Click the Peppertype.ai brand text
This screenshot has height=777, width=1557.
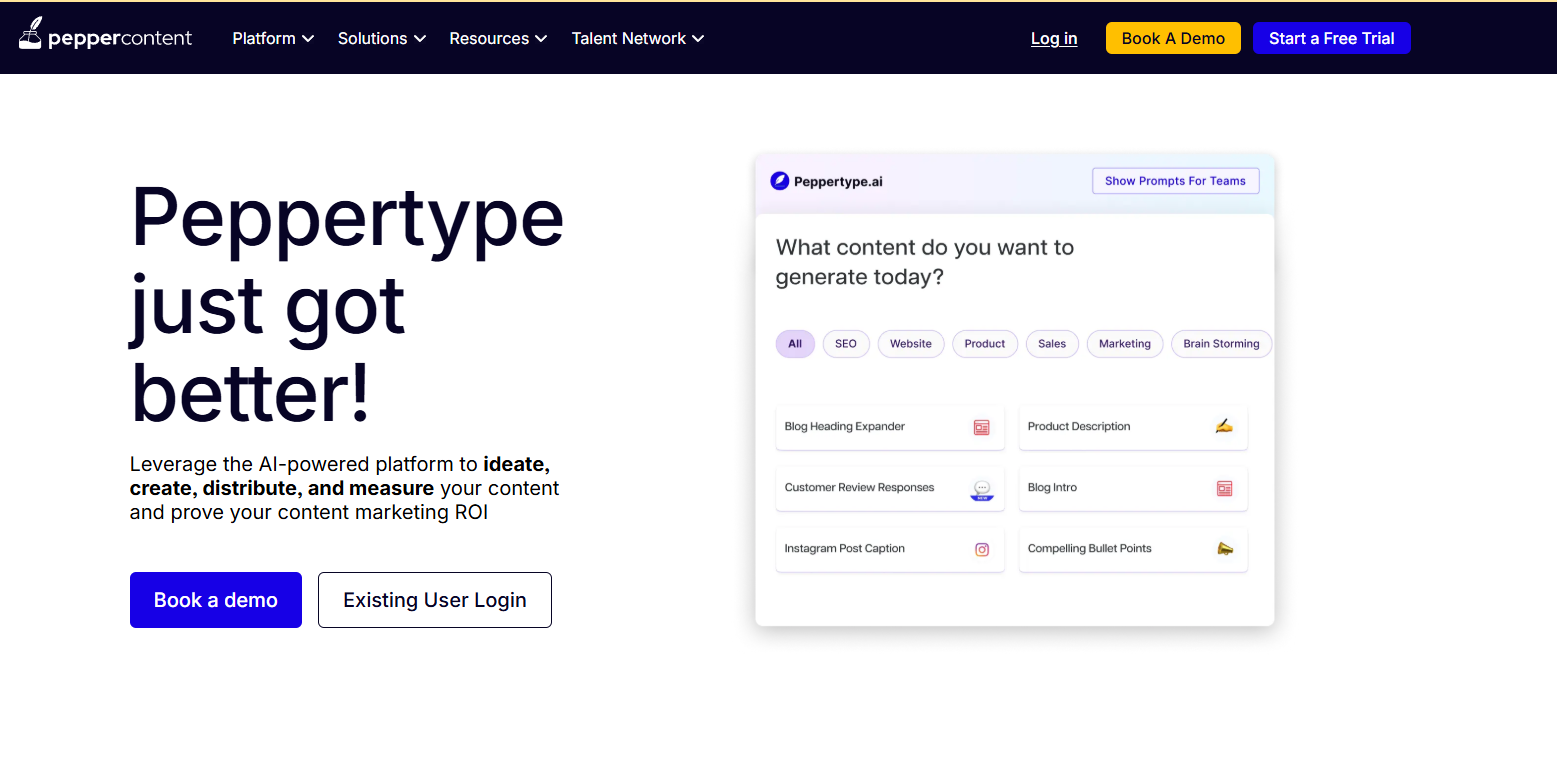[x=838, y=181]
